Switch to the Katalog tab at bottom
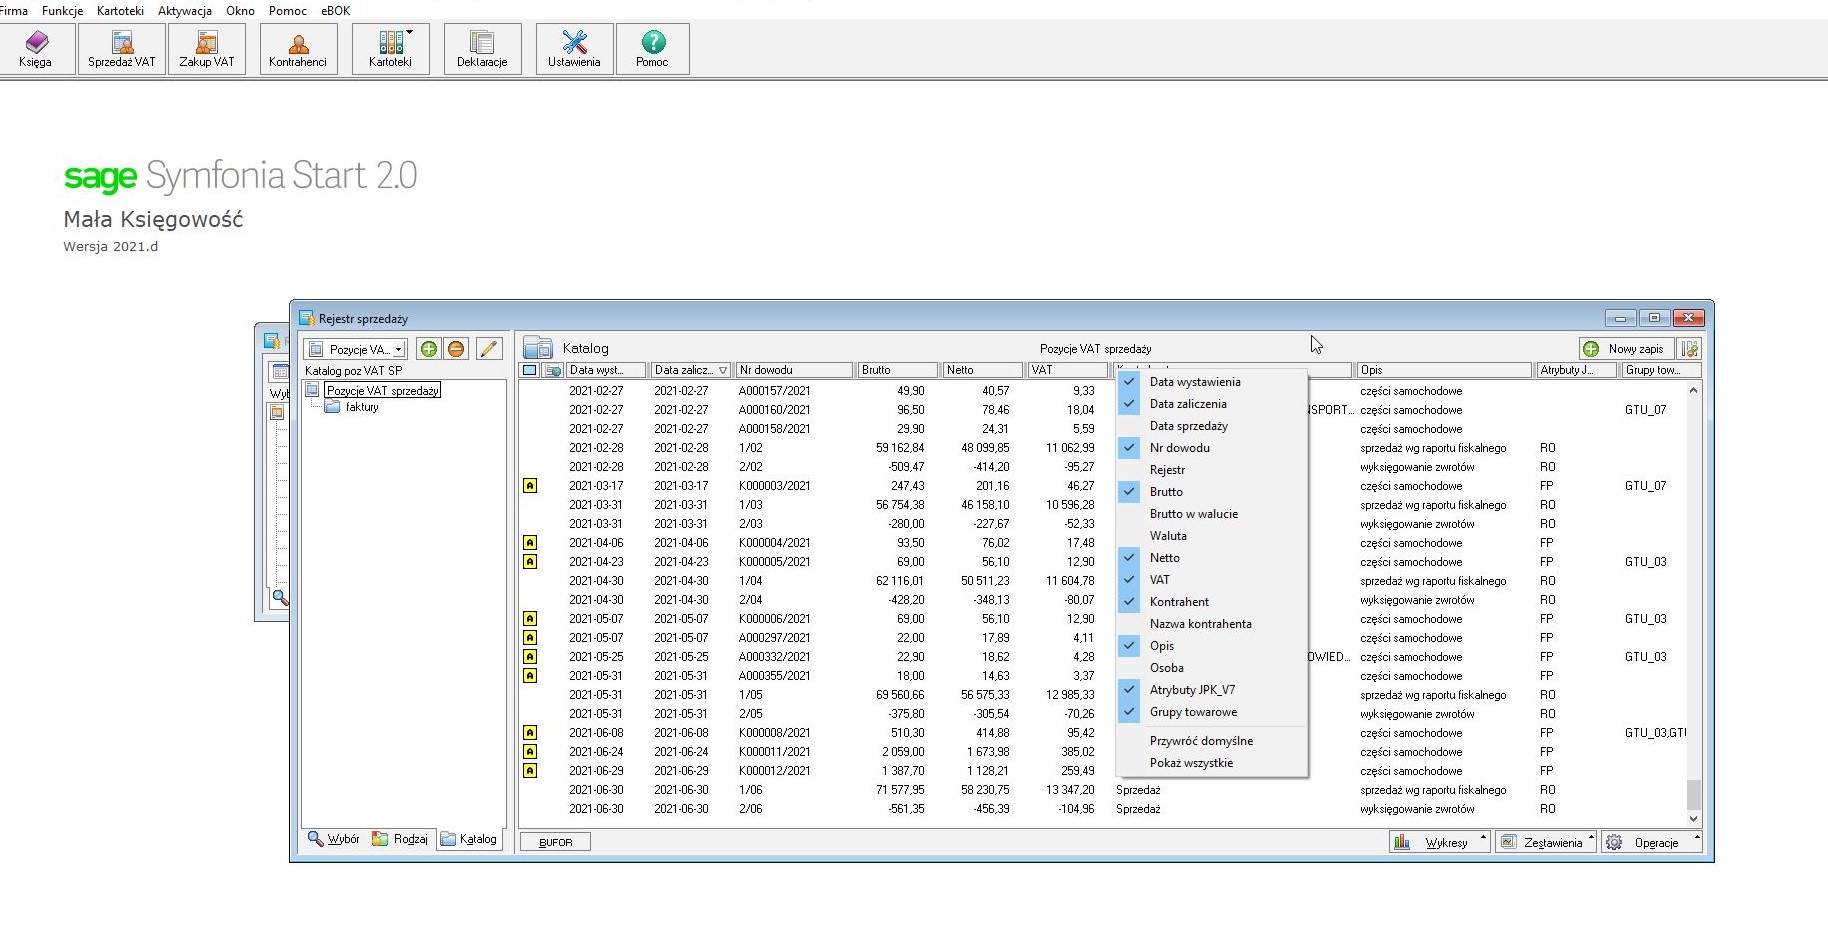Screen dimensions: 1828x934 coord(469,839)
